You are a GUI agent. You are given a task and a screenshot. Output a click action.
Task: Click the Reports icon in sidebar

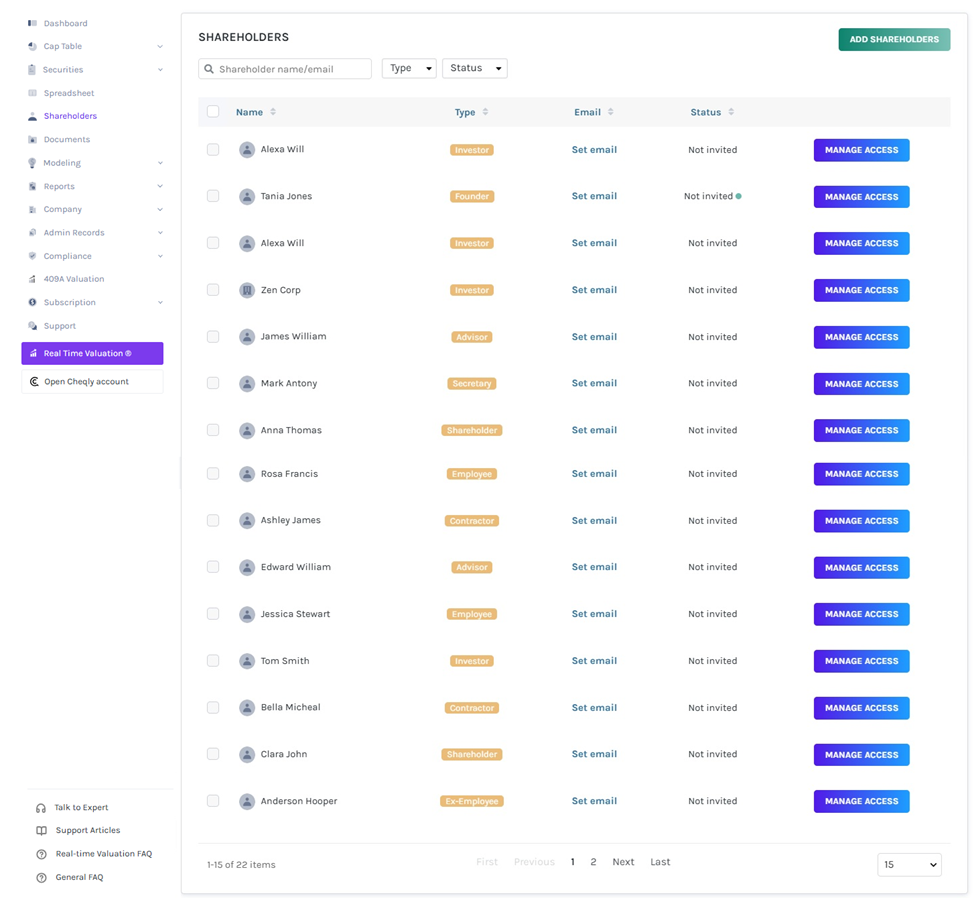[32, 186]
